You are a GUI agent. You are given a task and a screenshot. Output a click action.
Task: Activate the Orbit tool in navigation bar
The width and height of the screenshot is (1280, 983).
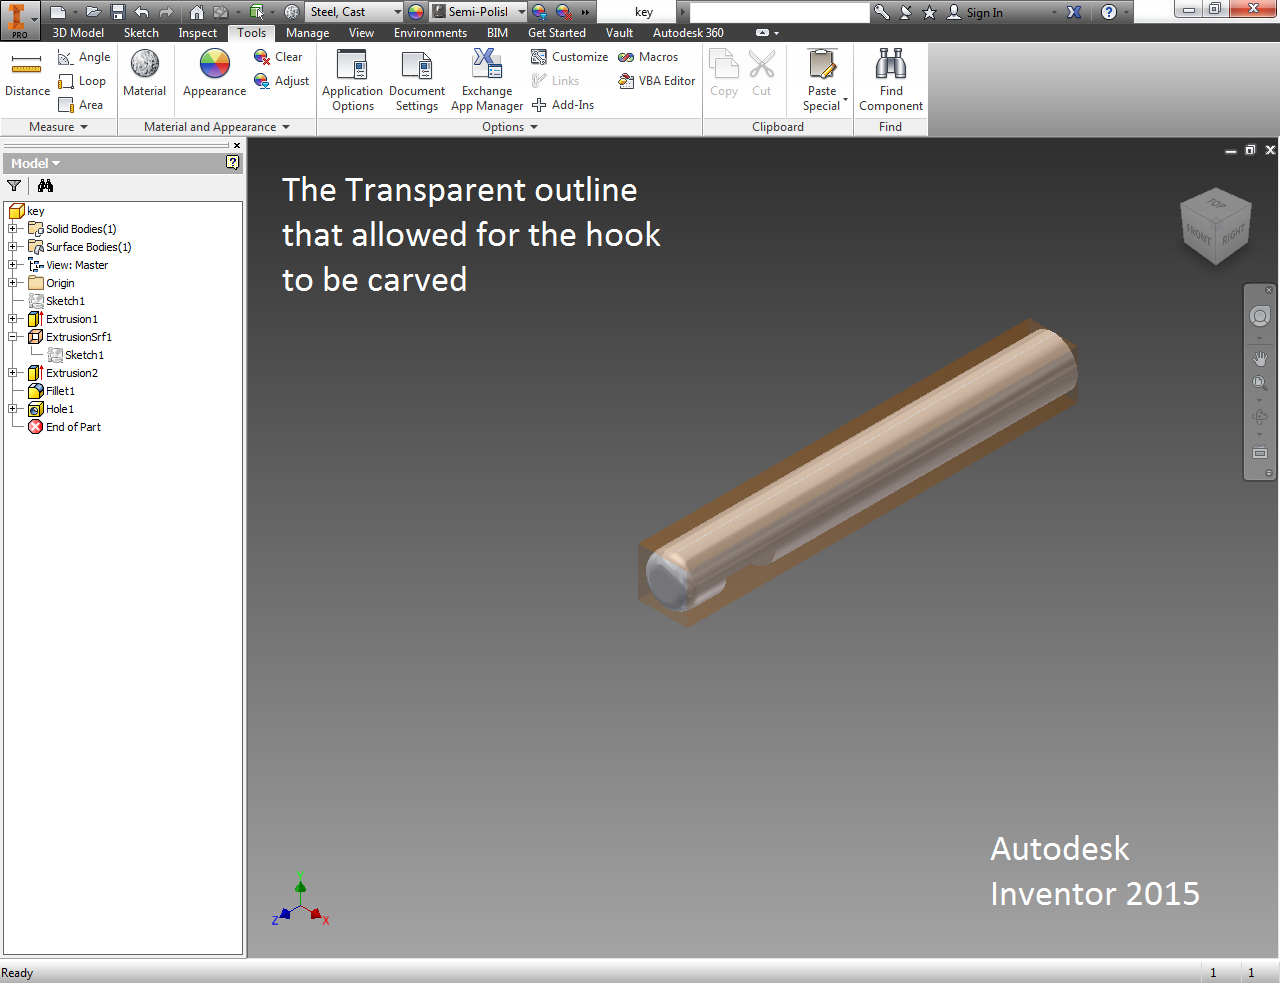tap(1260, 417)
